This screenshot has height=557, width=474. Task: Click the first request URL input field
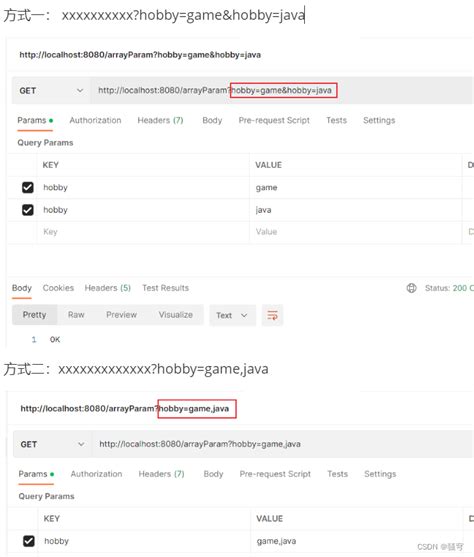[x=281, y=91]
